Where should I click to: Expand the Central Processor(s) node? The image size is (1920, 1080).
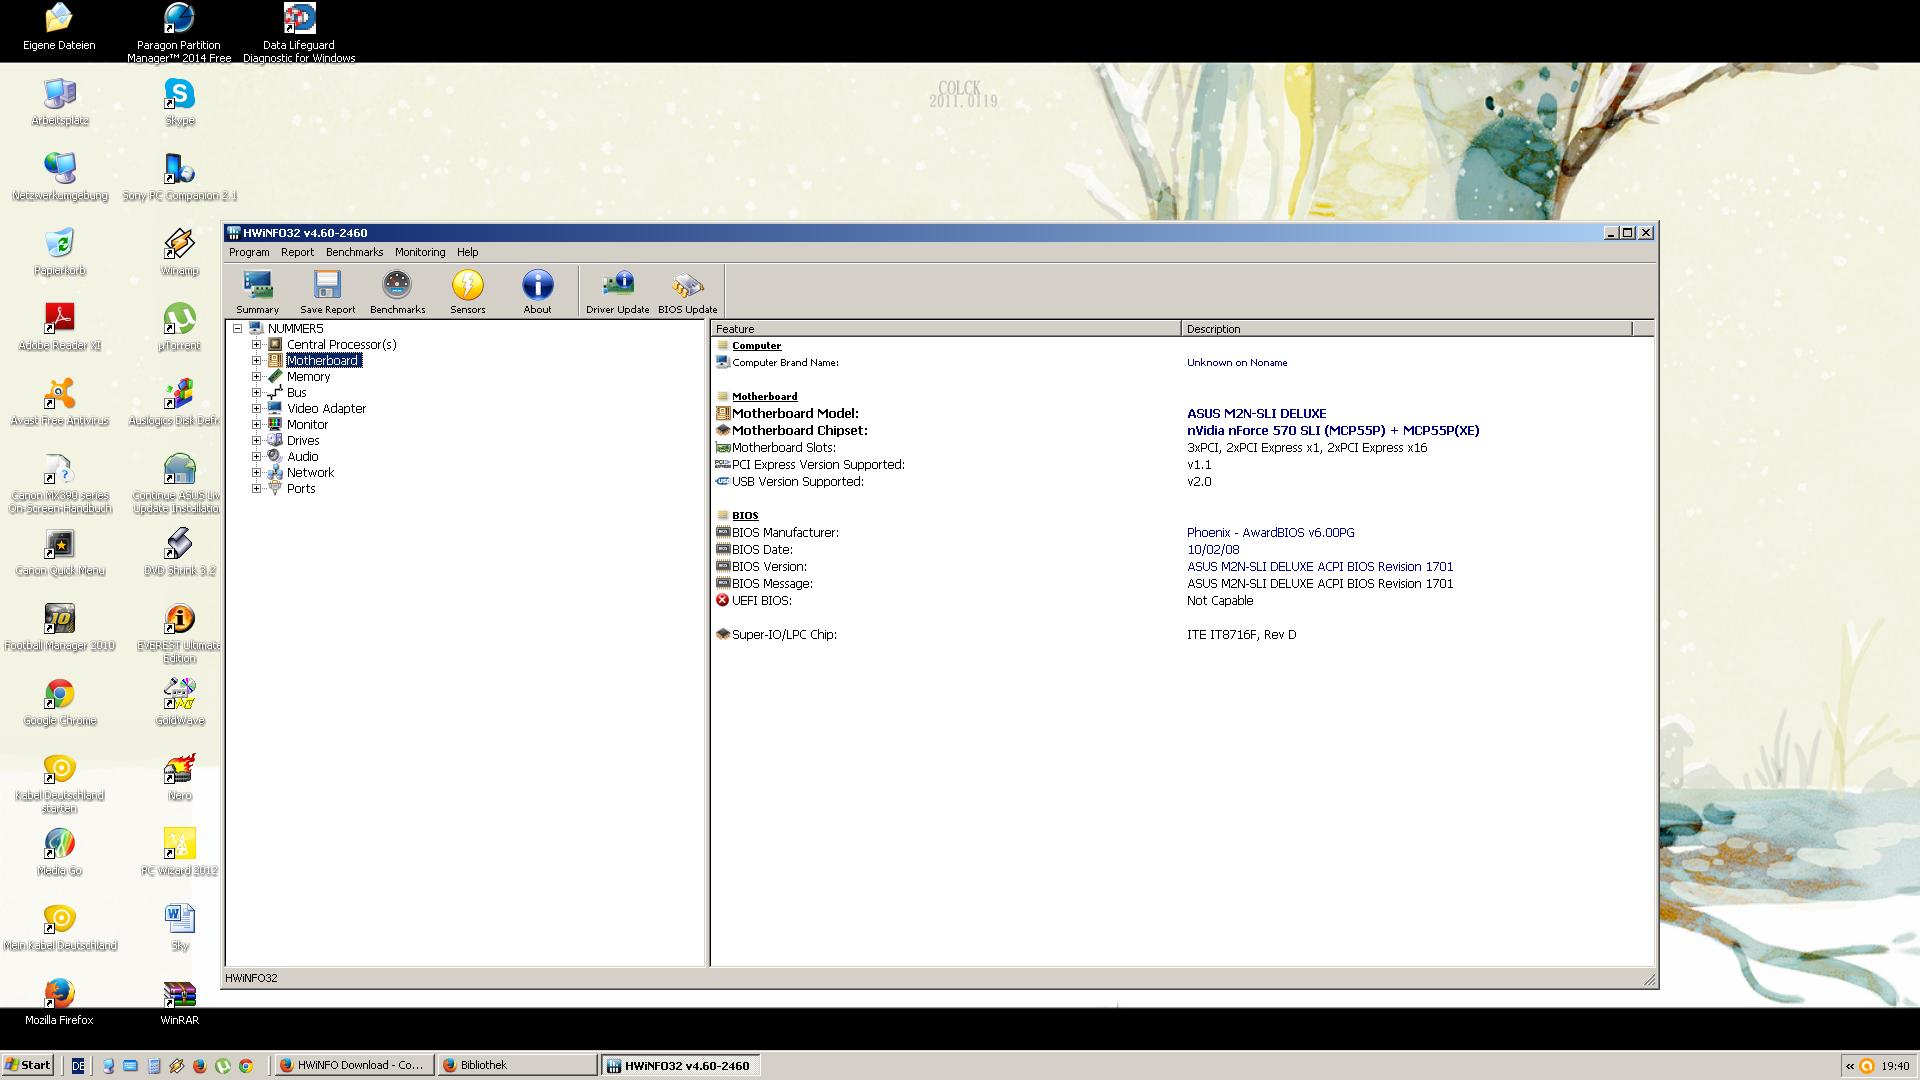[x=256, y=344]
